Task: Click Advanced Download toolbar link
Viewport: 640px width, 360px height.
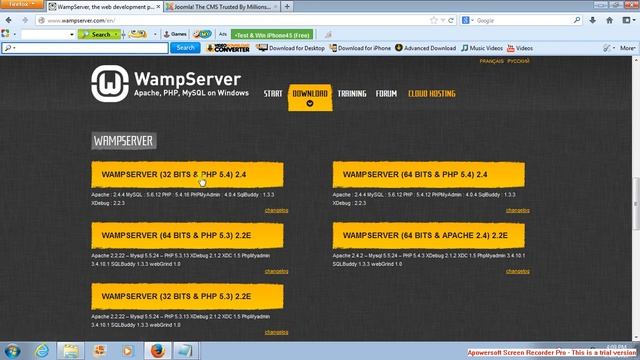Action: pyautogui.click(x=426, y=48)
